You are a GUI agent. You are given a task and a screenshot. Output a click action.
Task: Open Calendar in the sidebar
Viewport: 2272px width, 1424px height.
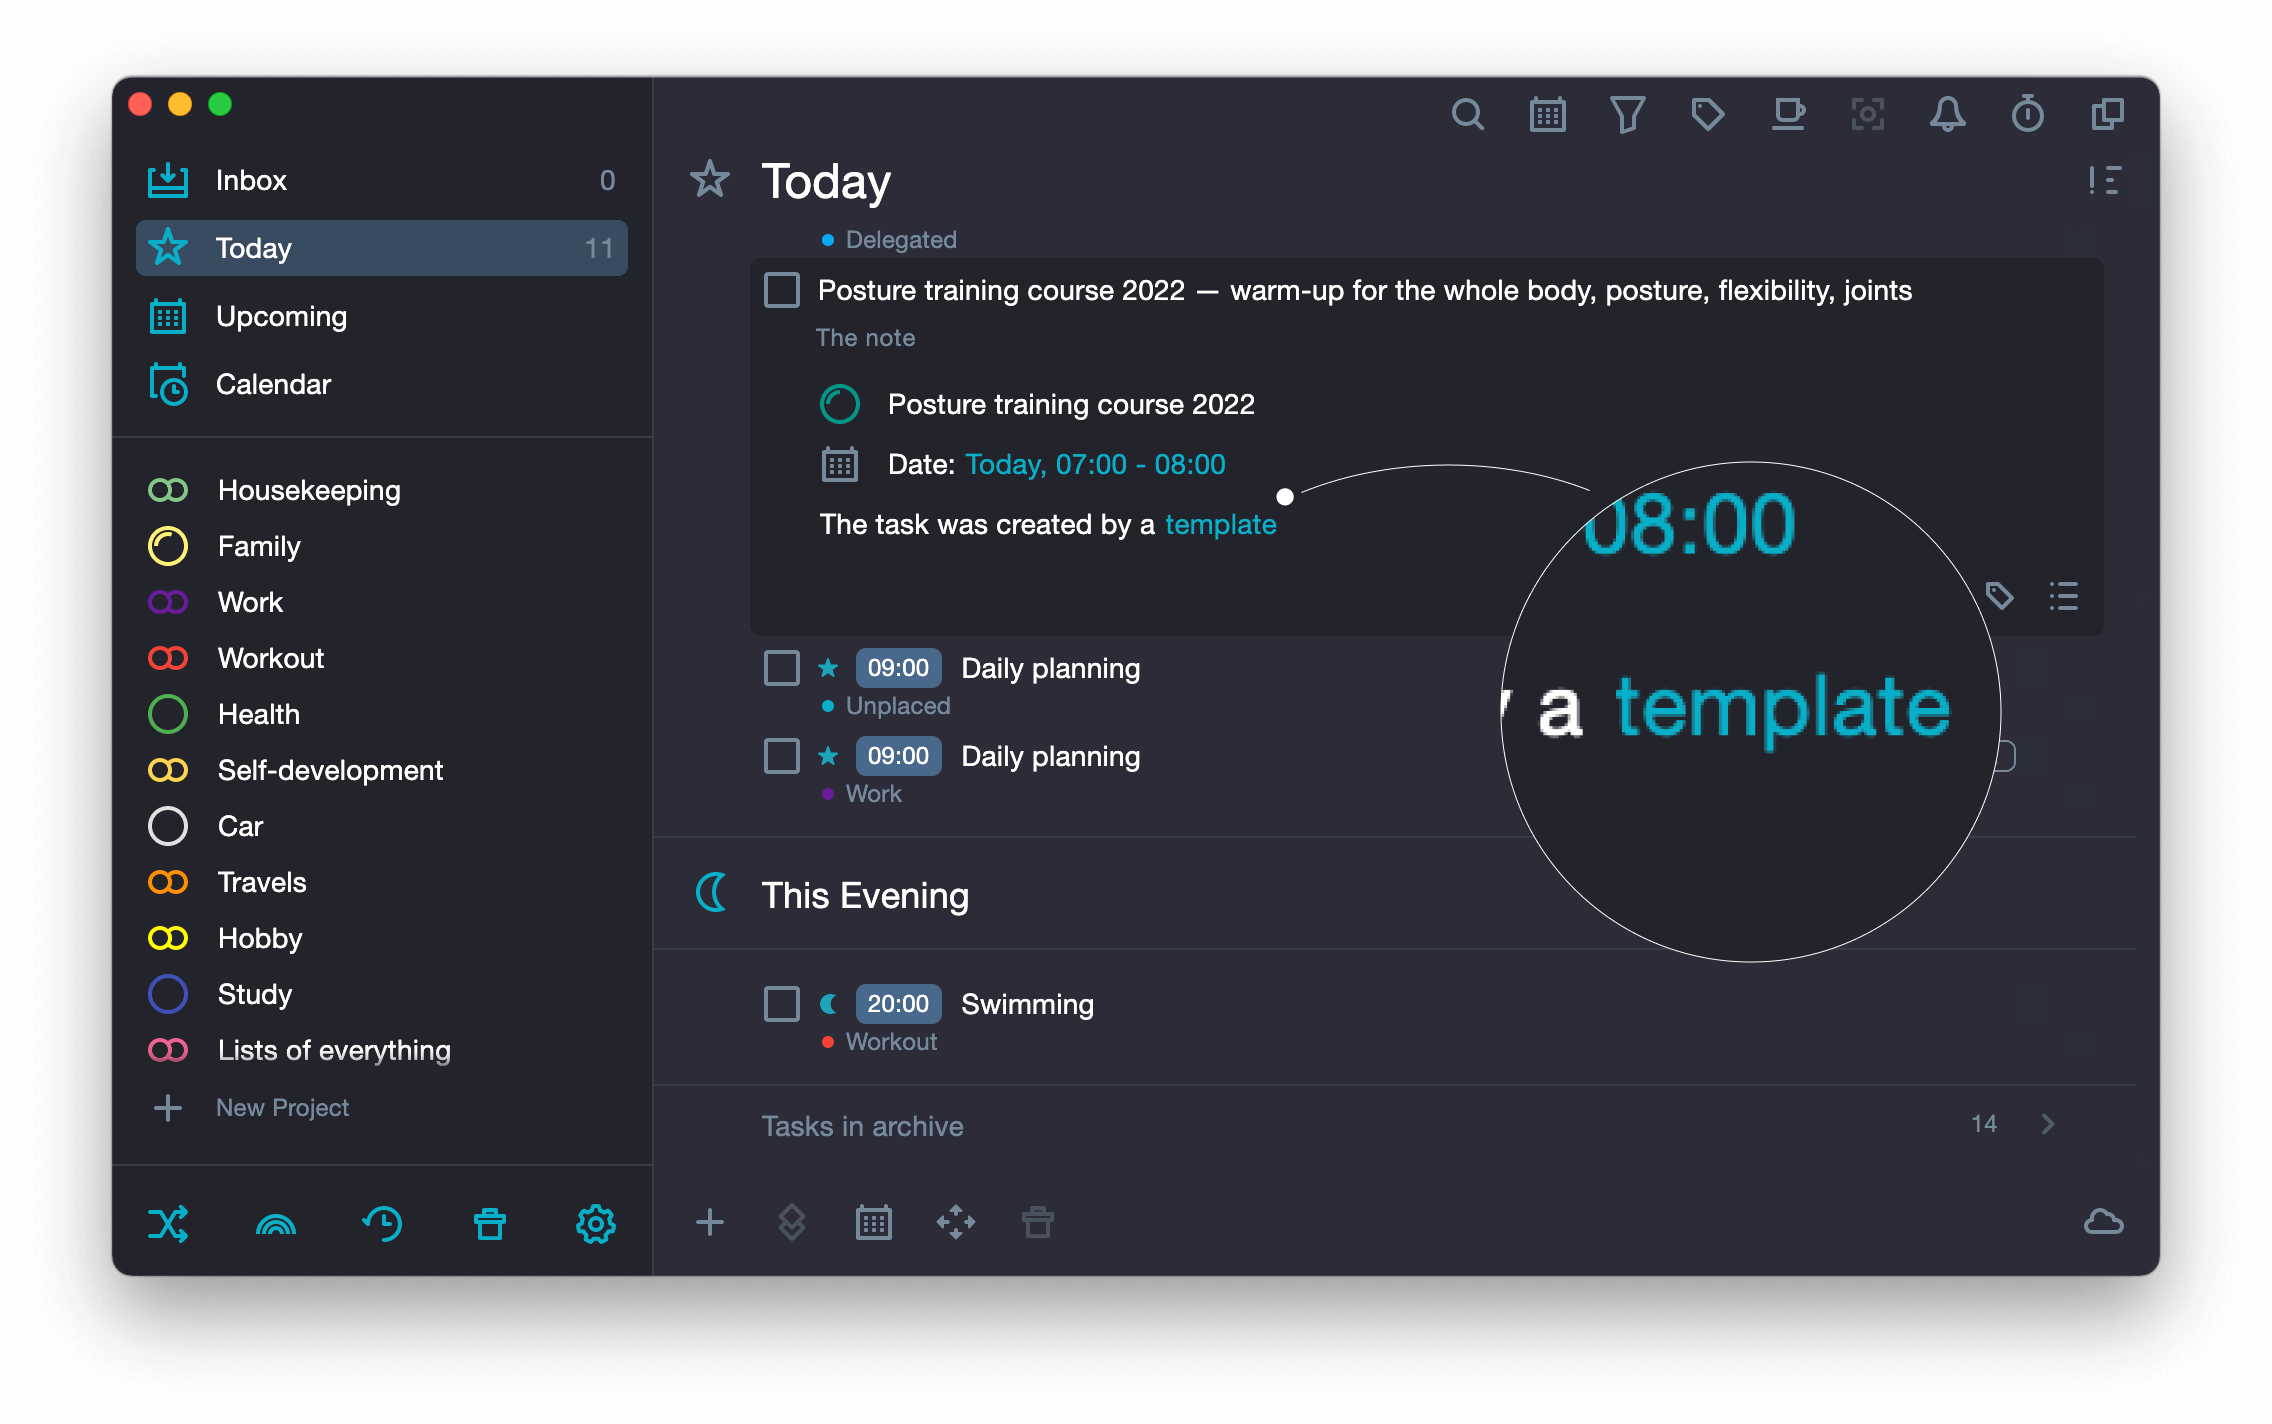pos(382,384)
